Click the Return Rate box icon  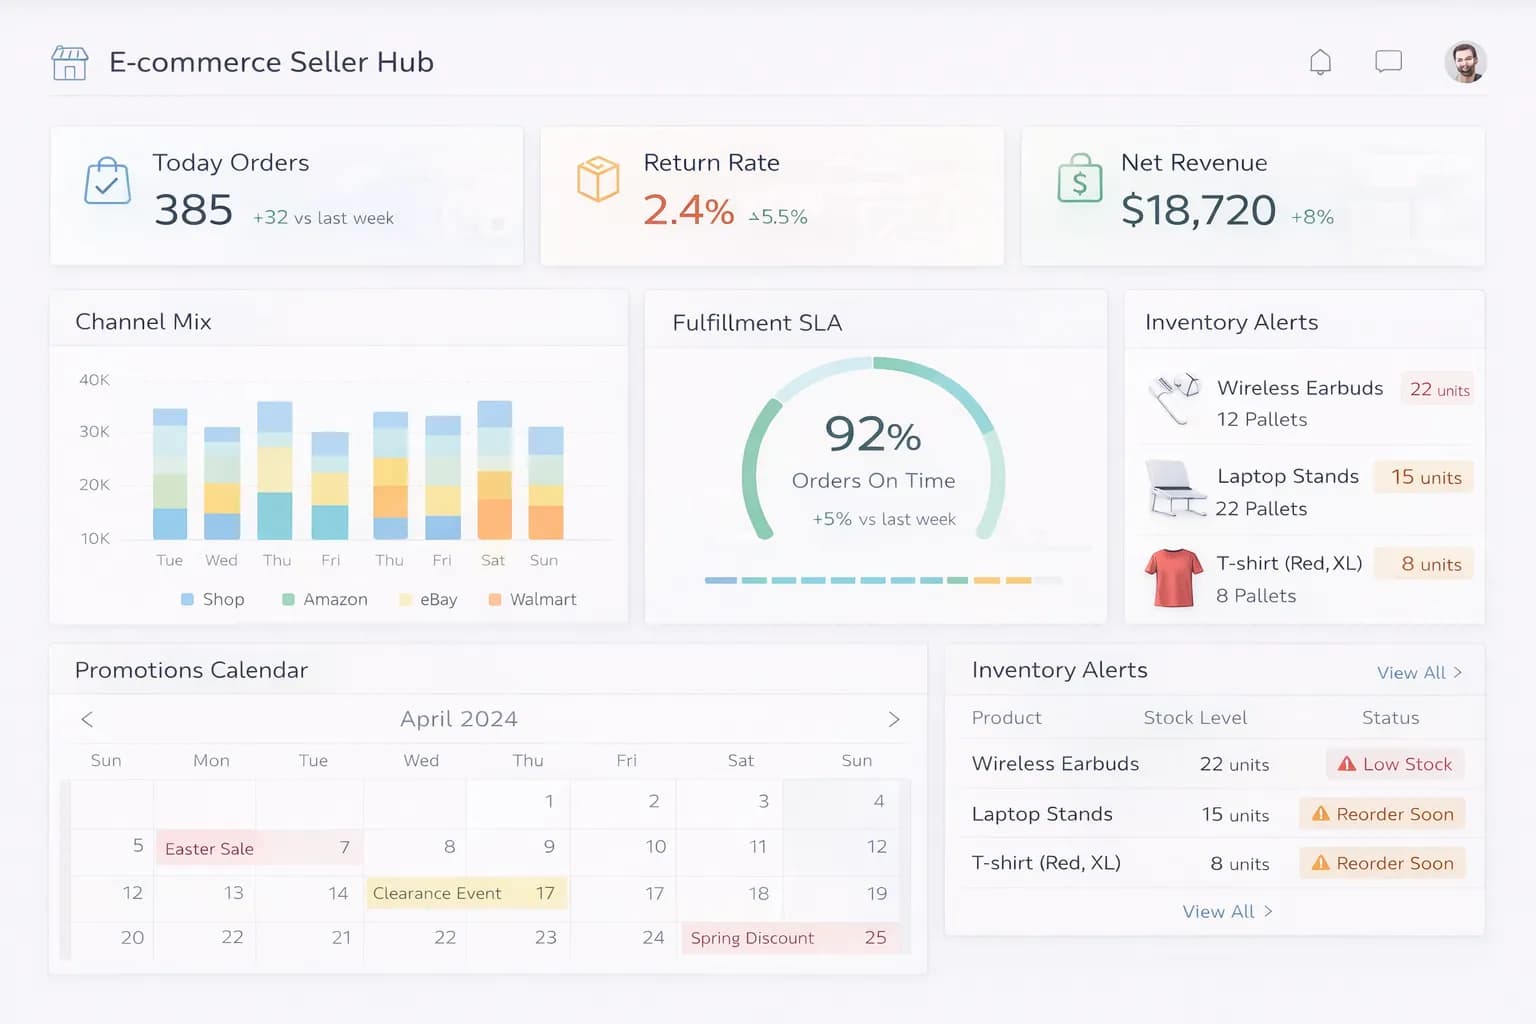click(x=598, y=180)
